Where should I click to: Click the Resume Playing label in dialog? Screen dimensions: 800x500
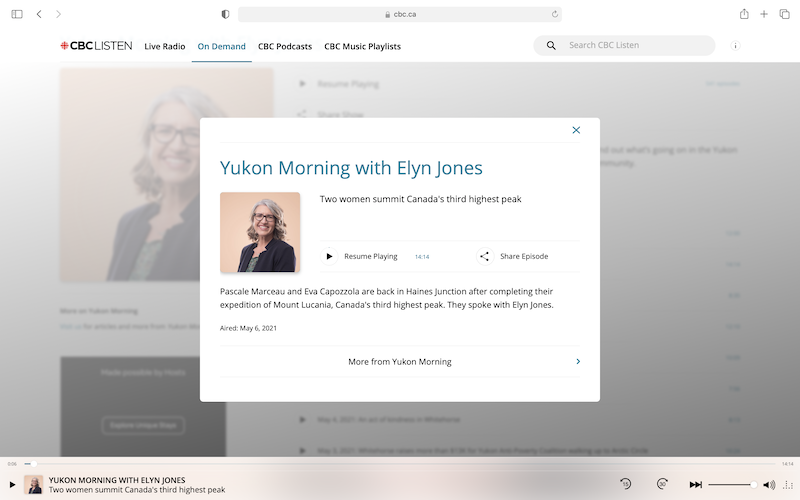click(x=370, y=256)
